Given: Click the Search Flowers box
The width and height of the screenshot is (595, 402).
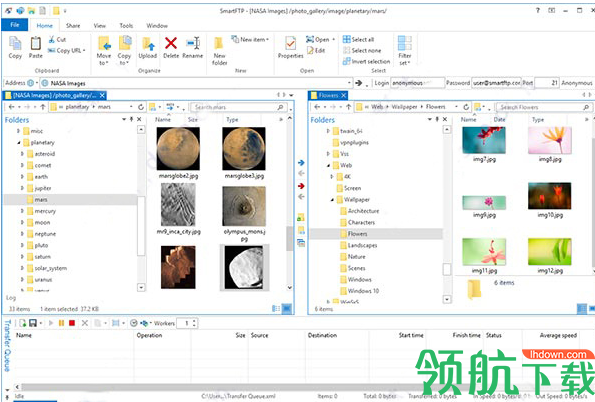Looking at the screenshot, I should 544,107.
